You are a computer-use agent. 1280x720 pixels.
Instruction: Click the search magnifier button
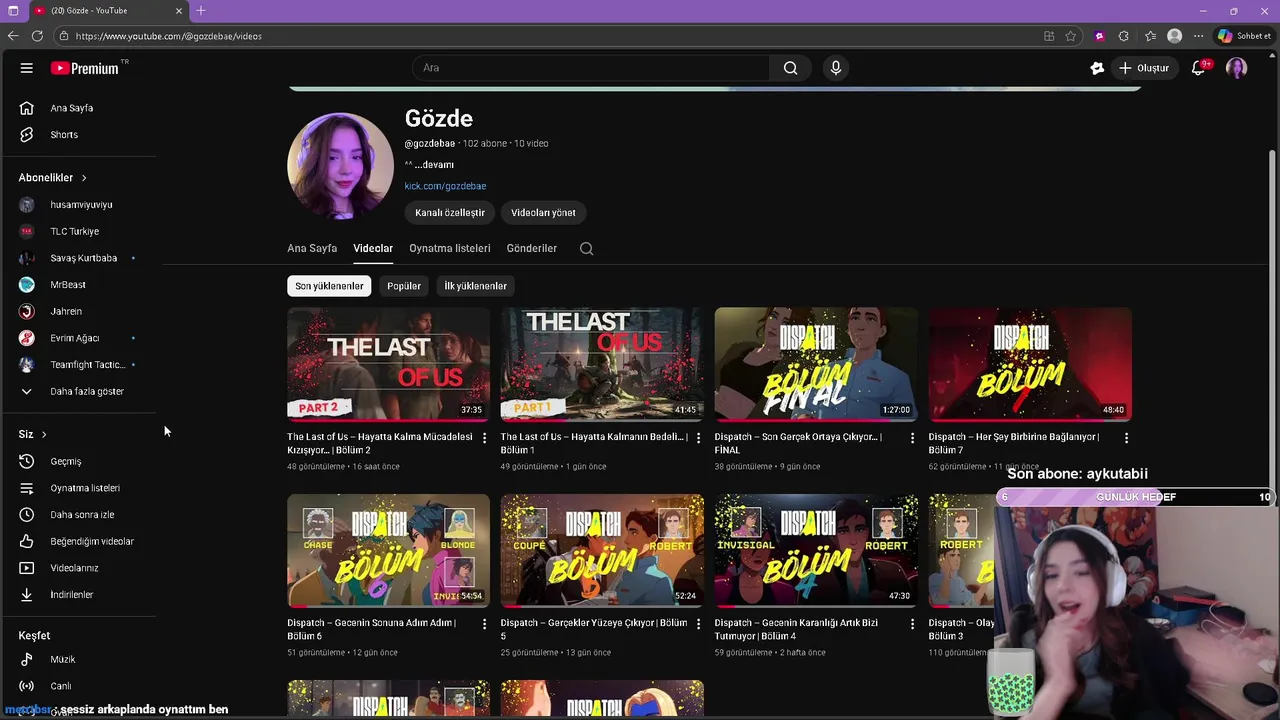pos(790,68)
